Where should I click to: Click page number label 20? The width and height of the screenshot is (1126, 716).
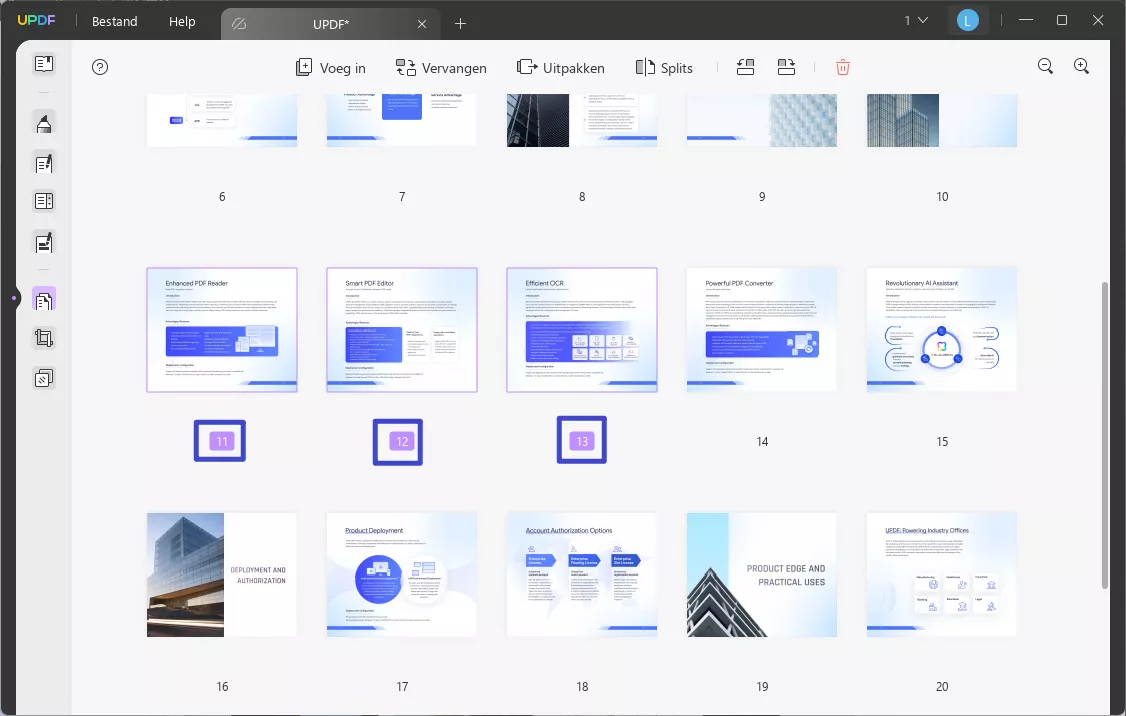[942, 687]
